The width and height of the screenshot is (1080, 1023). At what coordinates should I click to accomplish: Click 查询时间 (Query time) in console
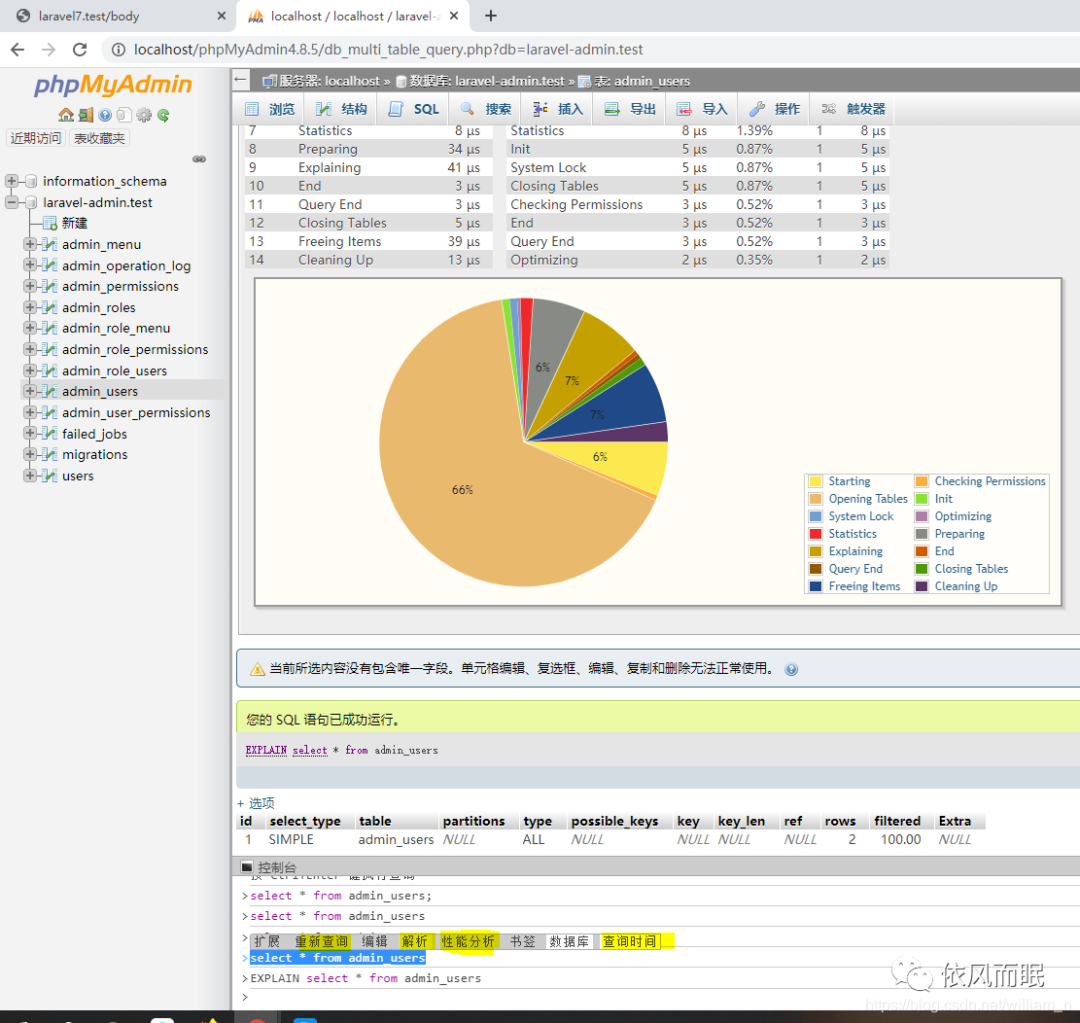point(630,941)
